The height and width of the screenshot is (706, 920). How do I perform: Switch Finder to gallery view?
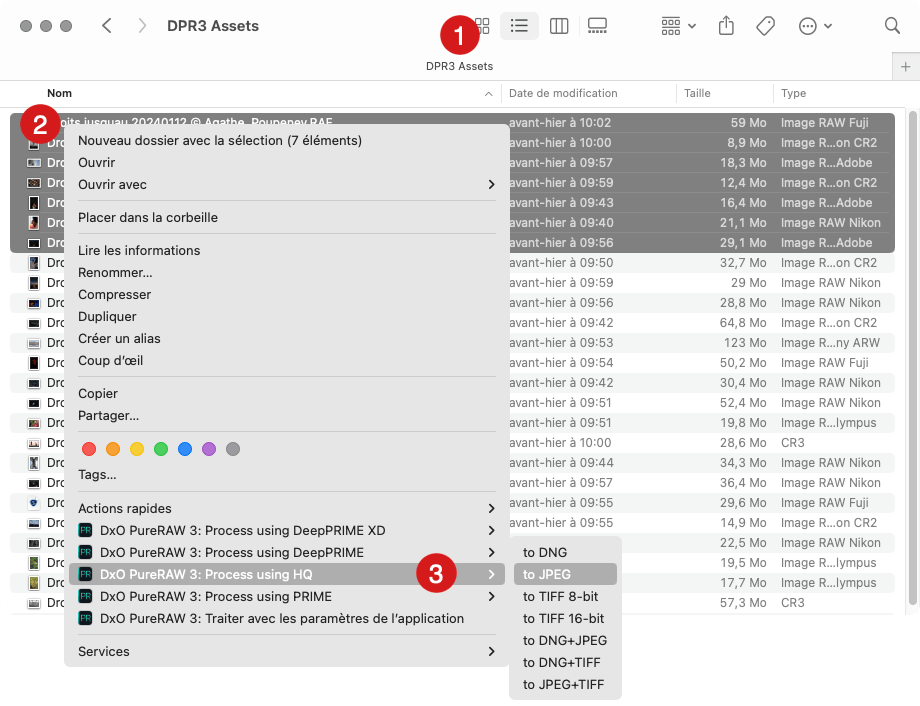597,26
